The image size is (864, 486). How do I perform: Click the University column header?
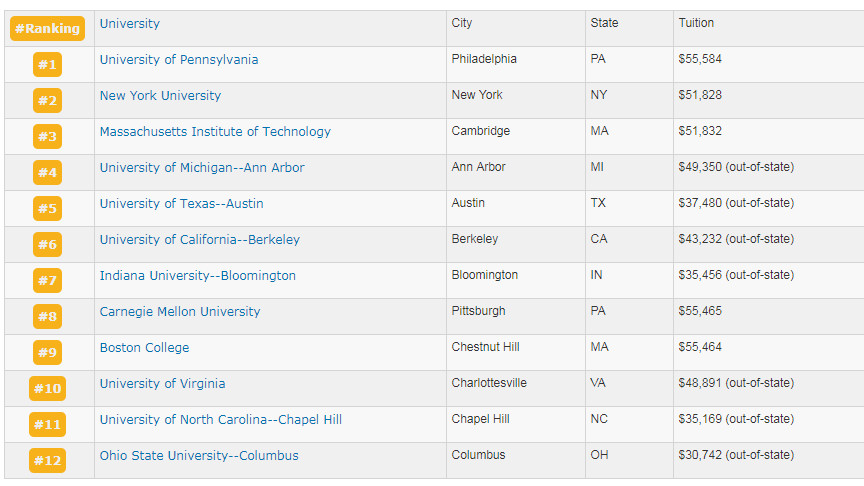130,24
